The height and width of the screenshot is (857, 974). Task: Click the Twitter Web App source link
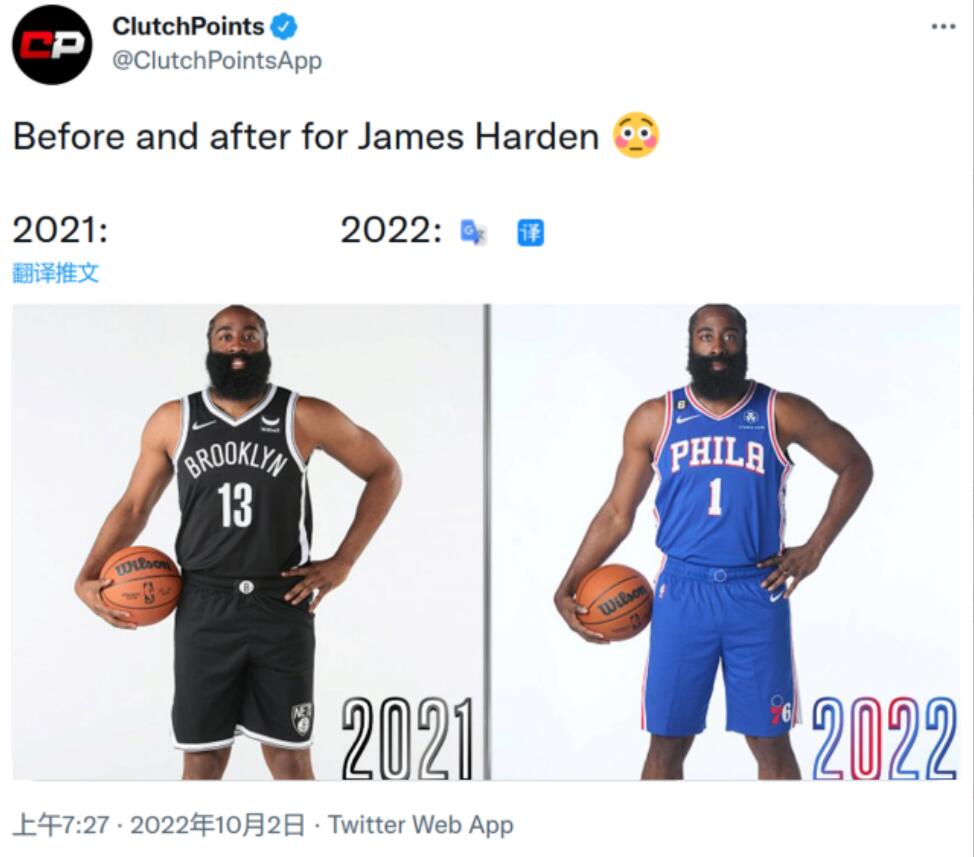point(421,825)
